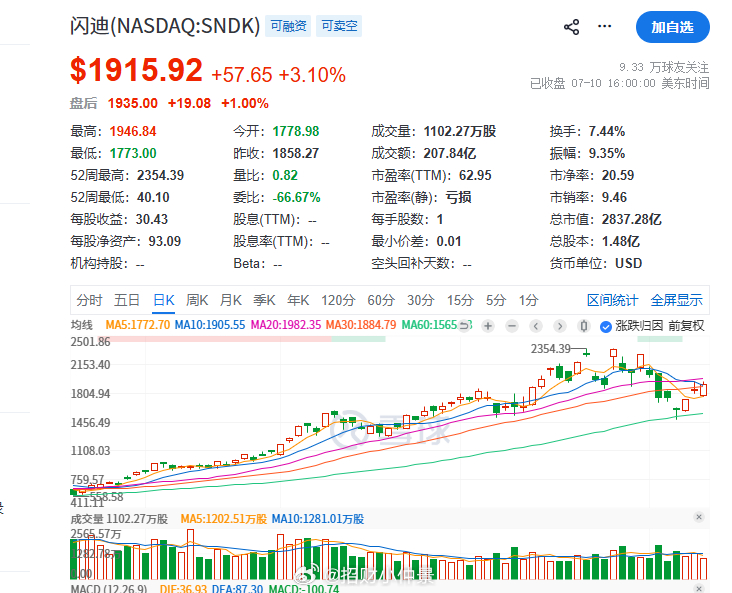This screenshot has width=732, height=593.
Task: Click the MA10:1905.55 indicator label
Action: click(x=210, y=325)
